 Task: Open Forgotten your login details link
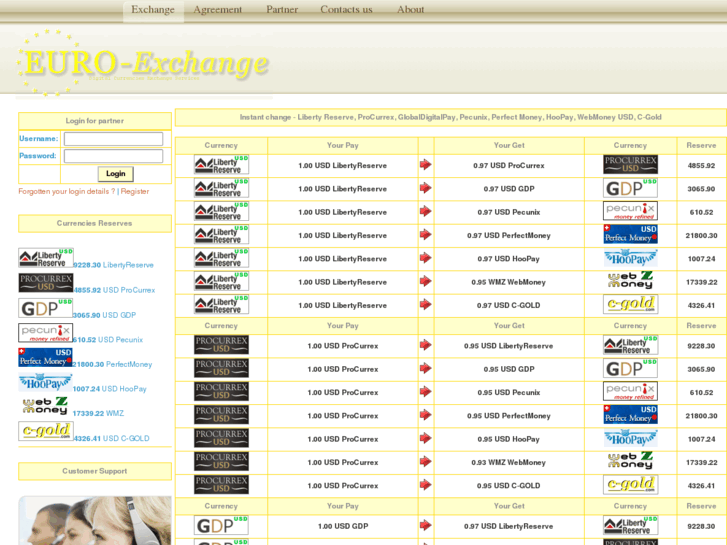pyautogui.click(x=67, y=192)
